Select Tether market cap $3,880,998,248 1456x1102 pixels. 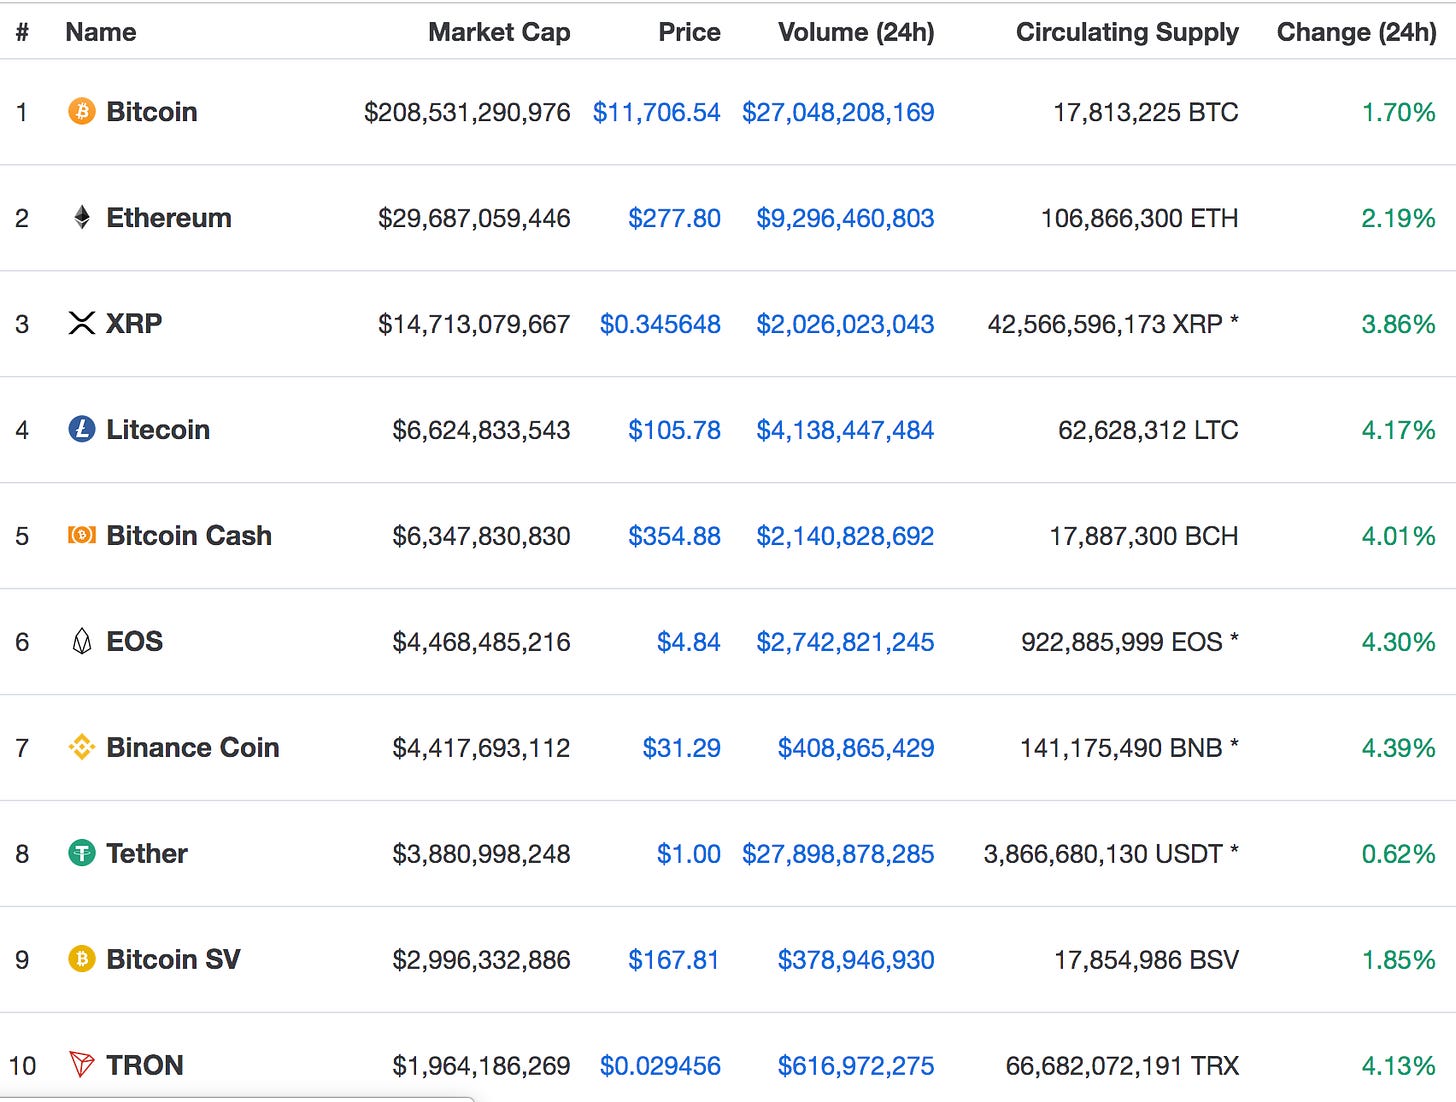pos(481,854)
